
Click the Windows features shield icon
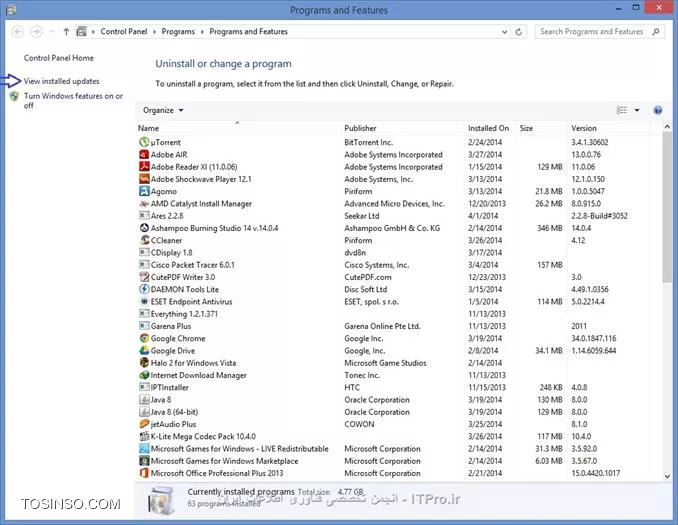15,96
